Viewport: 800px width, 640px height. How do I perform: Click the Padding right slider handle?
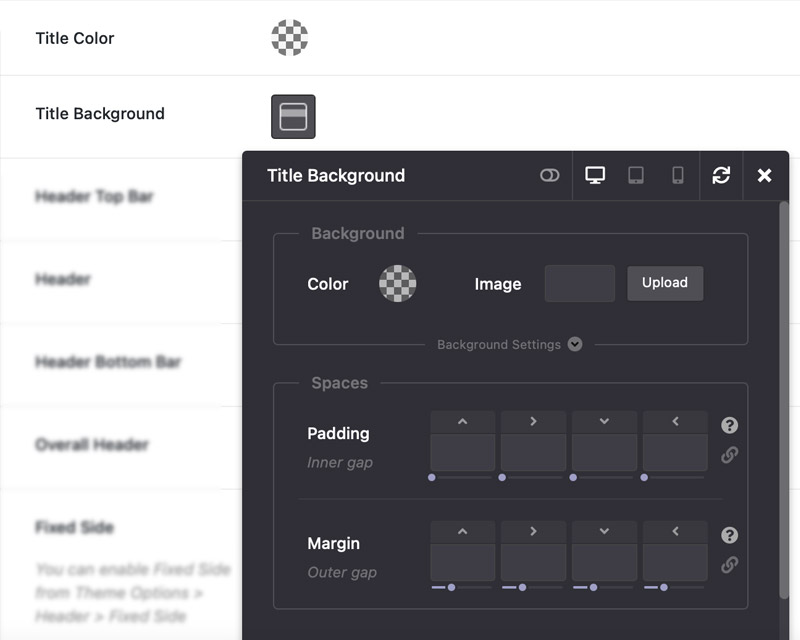(x=502, y=477)
